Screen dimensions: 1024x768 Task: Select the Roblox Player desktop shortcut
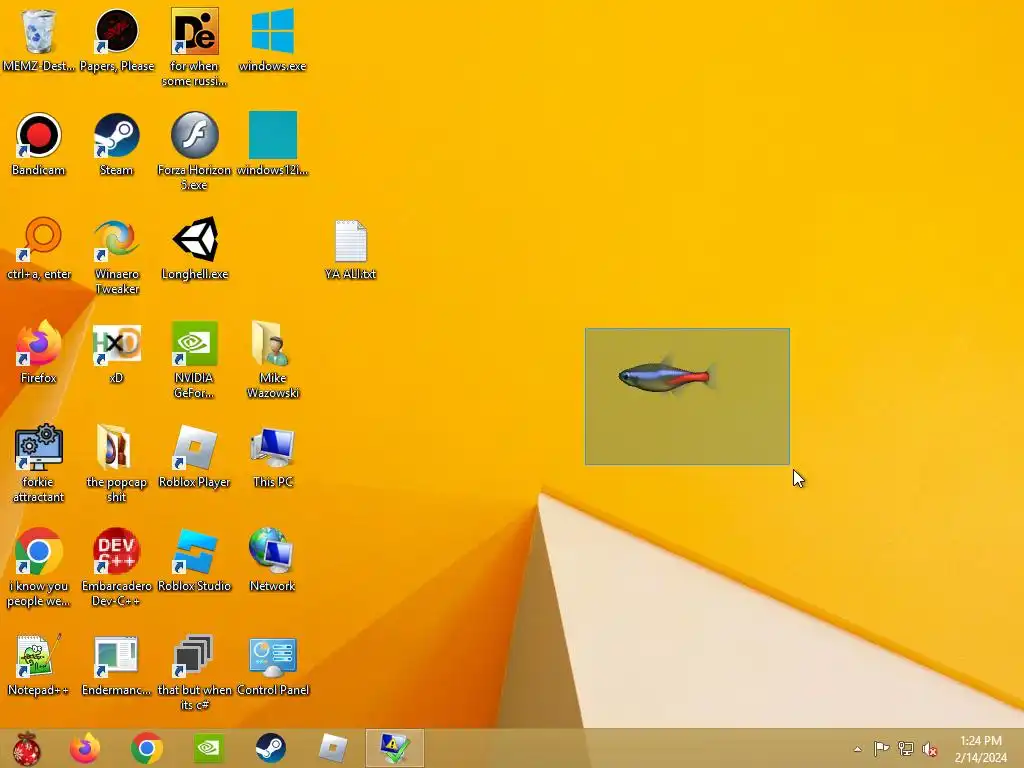click(194, 456)
